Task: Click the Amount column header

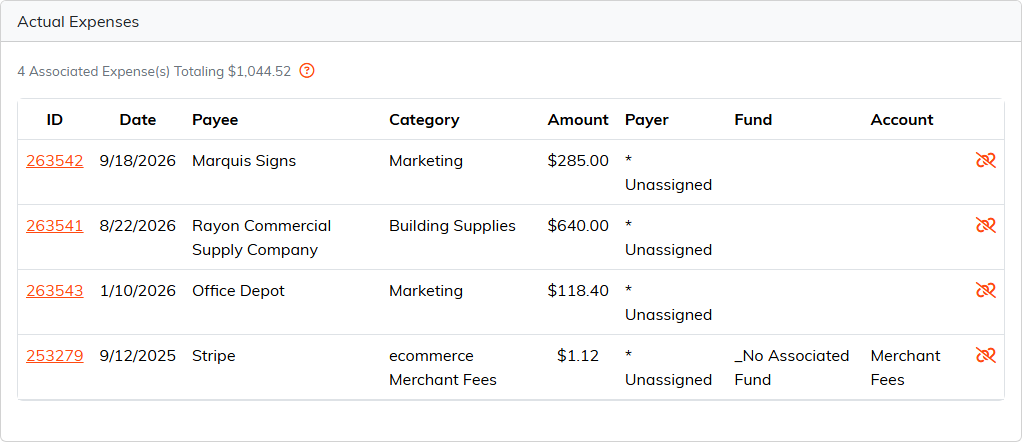Action: coord(578,120)
